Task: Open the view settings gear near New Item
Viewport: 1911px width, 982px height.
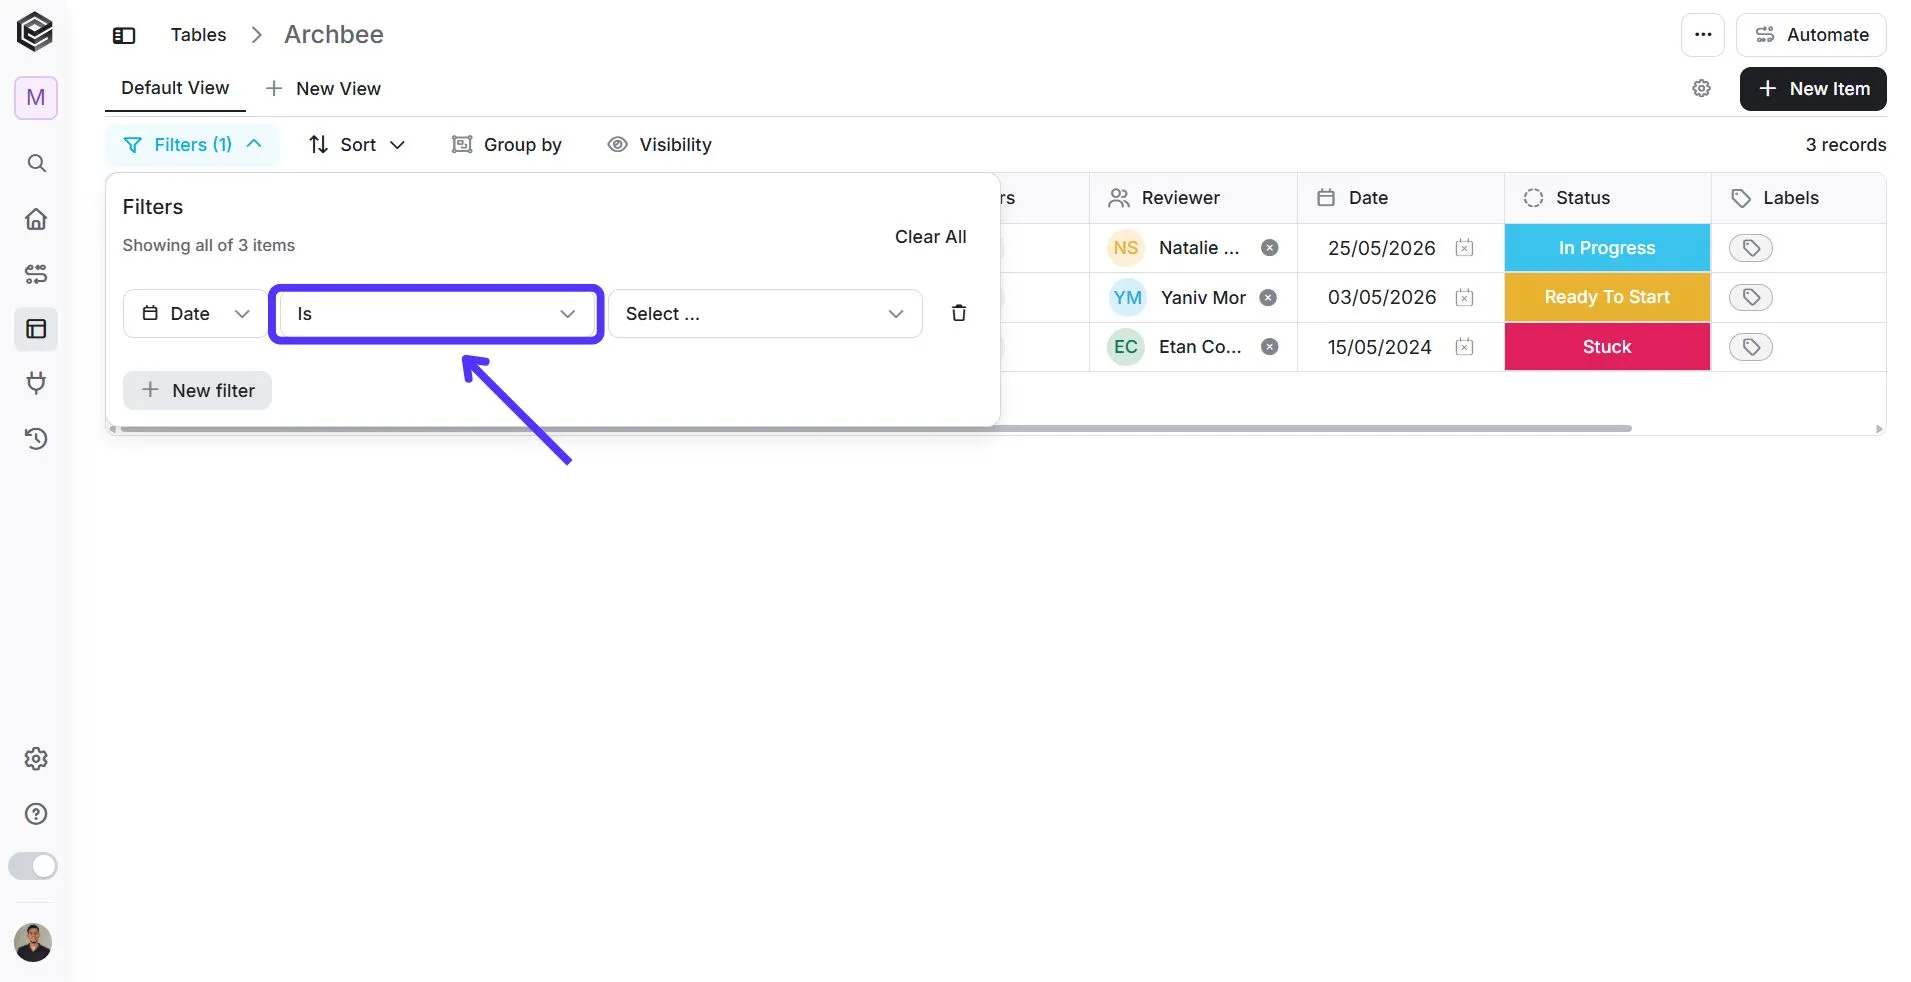Action: point(1702,89)
